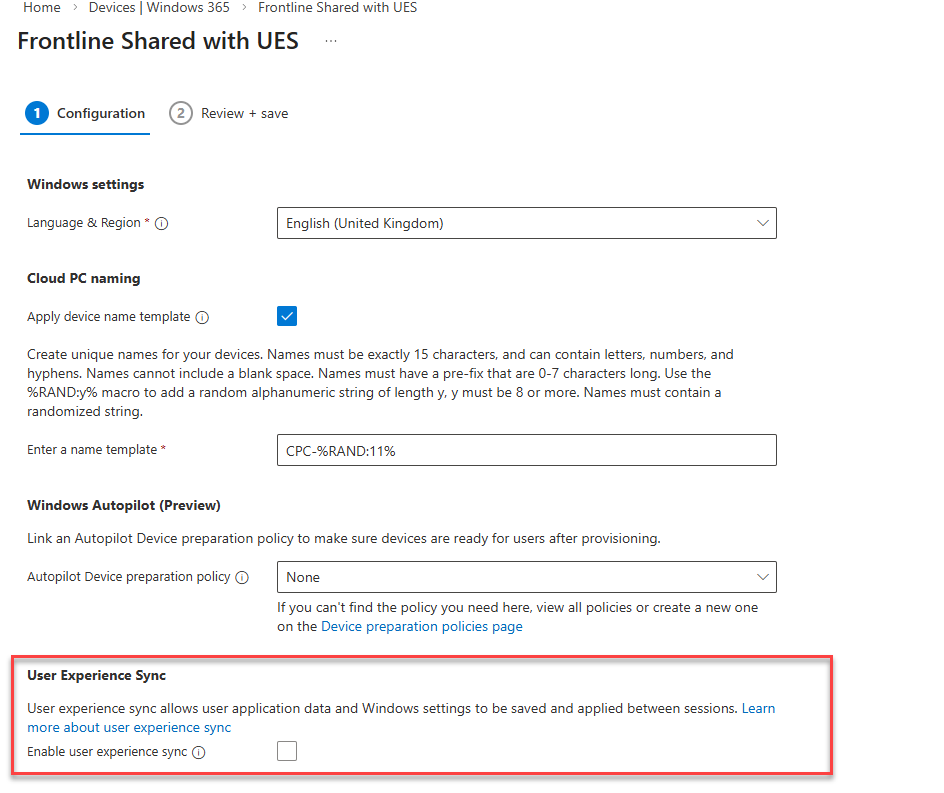944x793 pixels.
Task: Click the chevron arrow in Language & Region box
Action: click(x=763, y=223)
